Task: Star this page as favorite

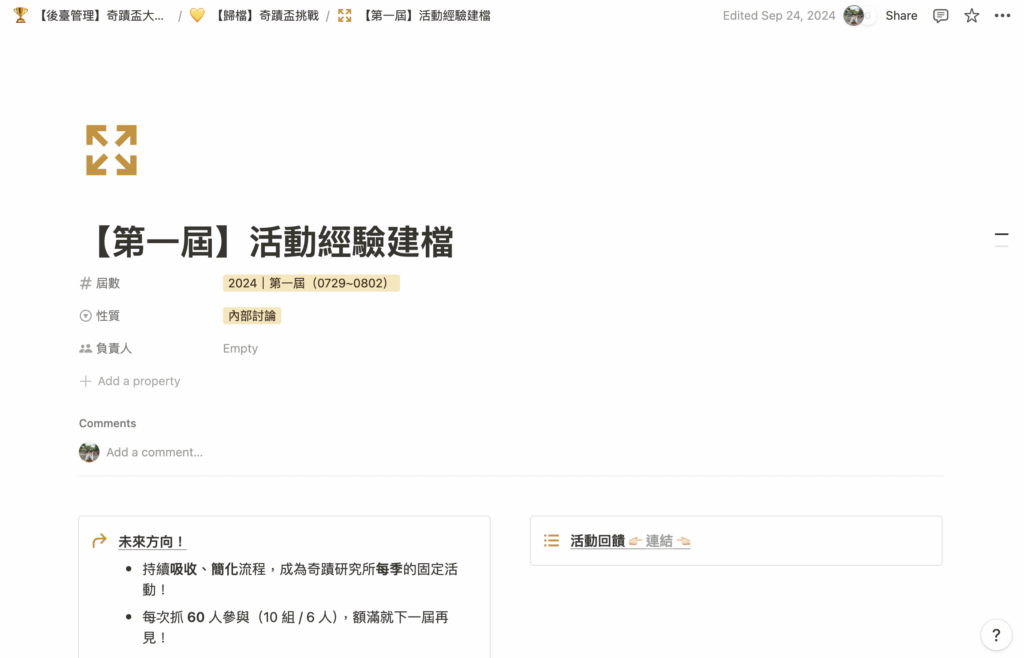Action: pos(971,16)
